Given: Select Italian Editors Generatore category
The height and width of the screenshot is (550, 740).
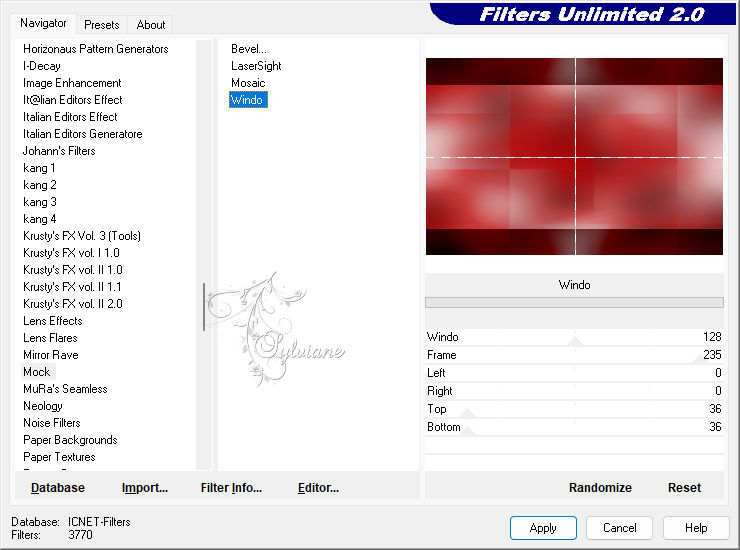Looking at the screenshot, I should pos(83,134).
